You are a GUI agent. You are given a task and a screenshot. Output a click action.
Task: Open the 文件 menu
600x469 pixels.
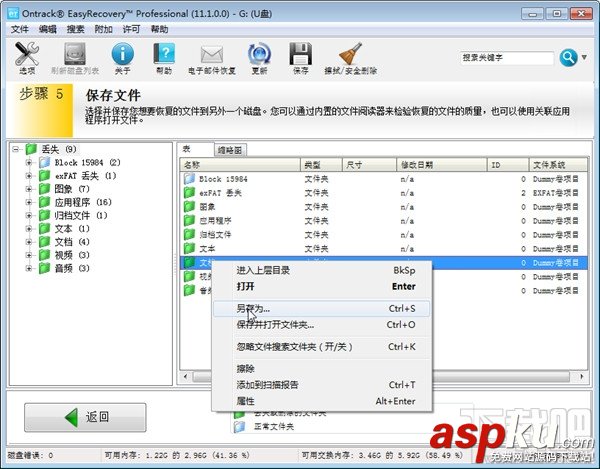(x=19, y=29)
